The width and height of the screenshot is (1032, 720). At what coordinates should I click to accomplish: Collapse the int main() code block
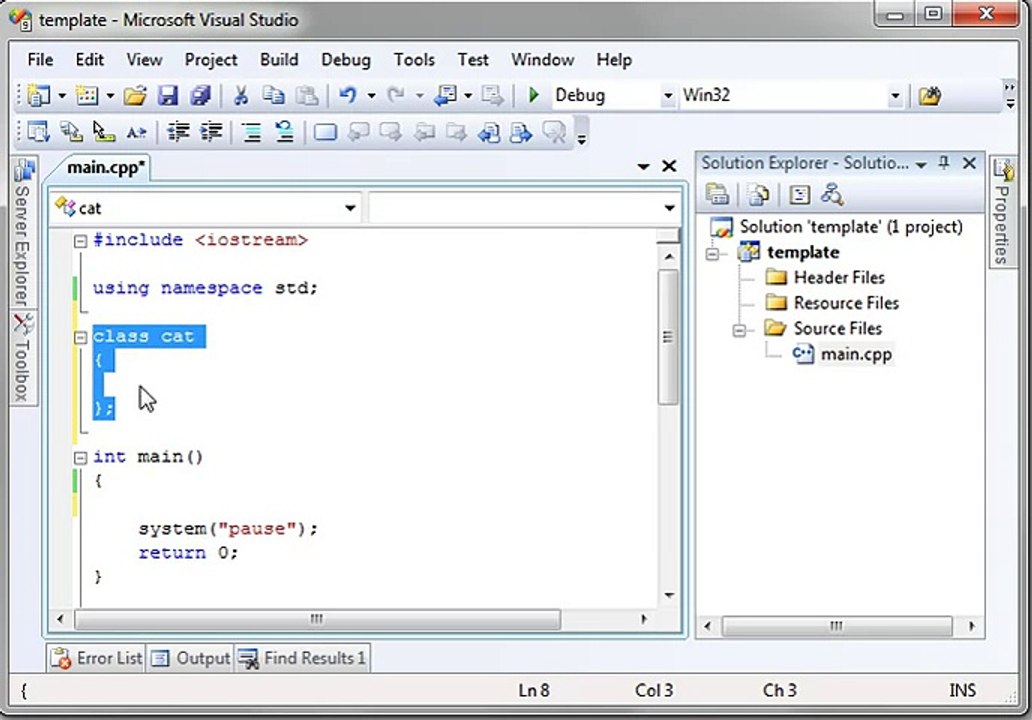pyautogui.click(x=80, y=457)
